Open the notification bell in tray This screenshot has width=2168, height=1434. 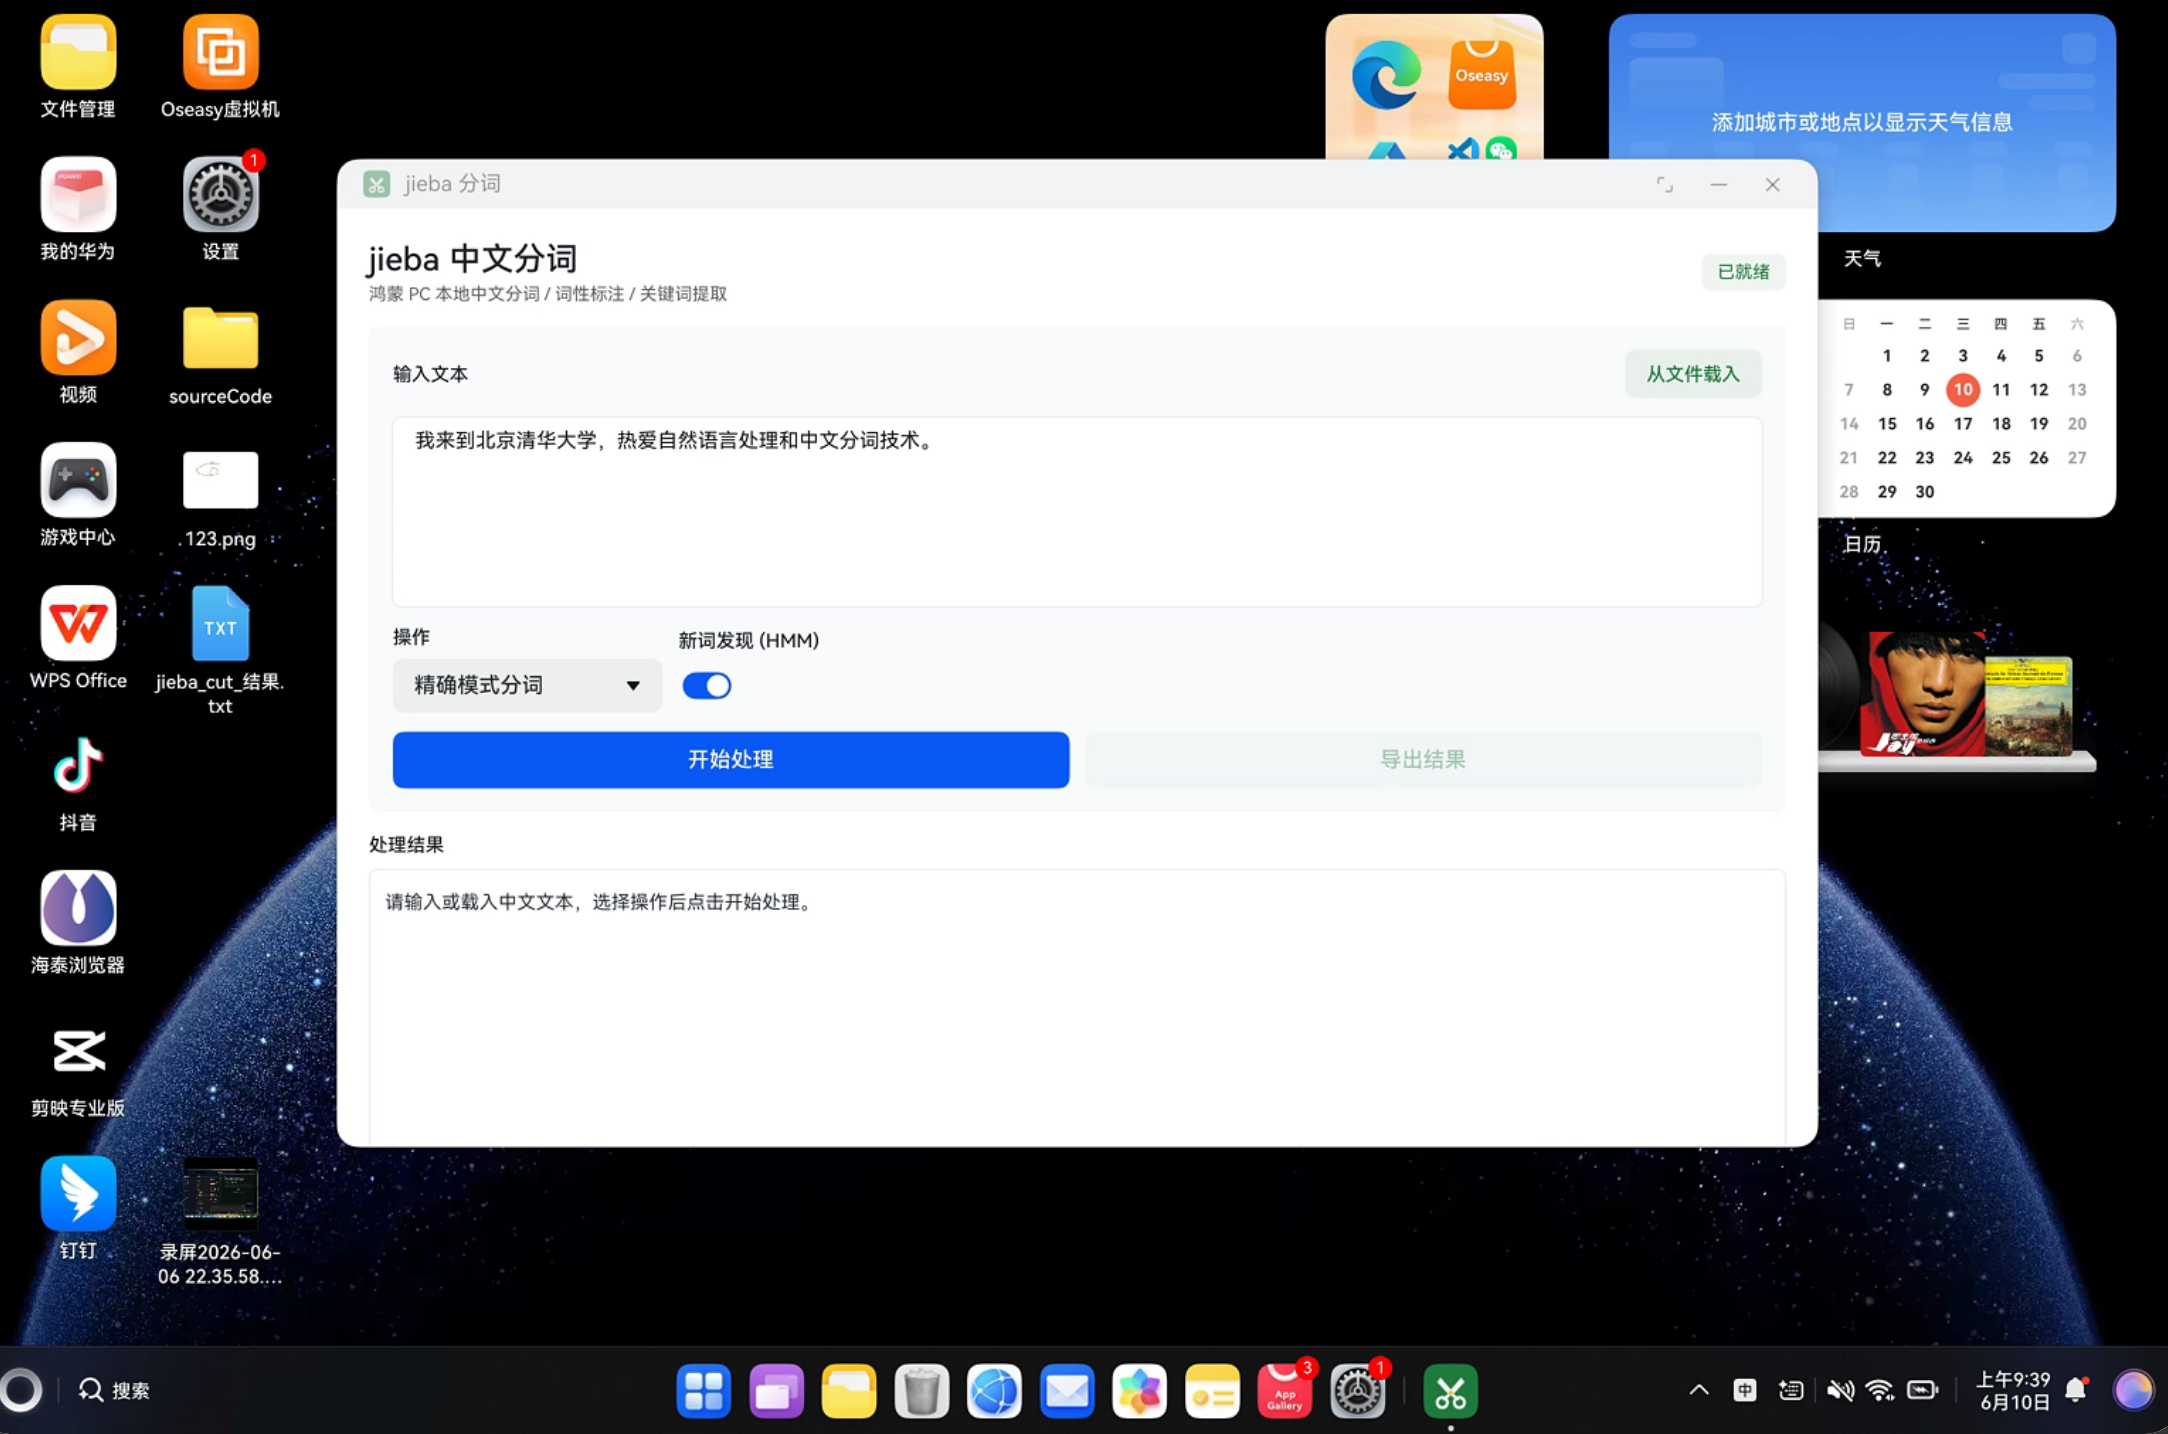pos(2077,1390)
